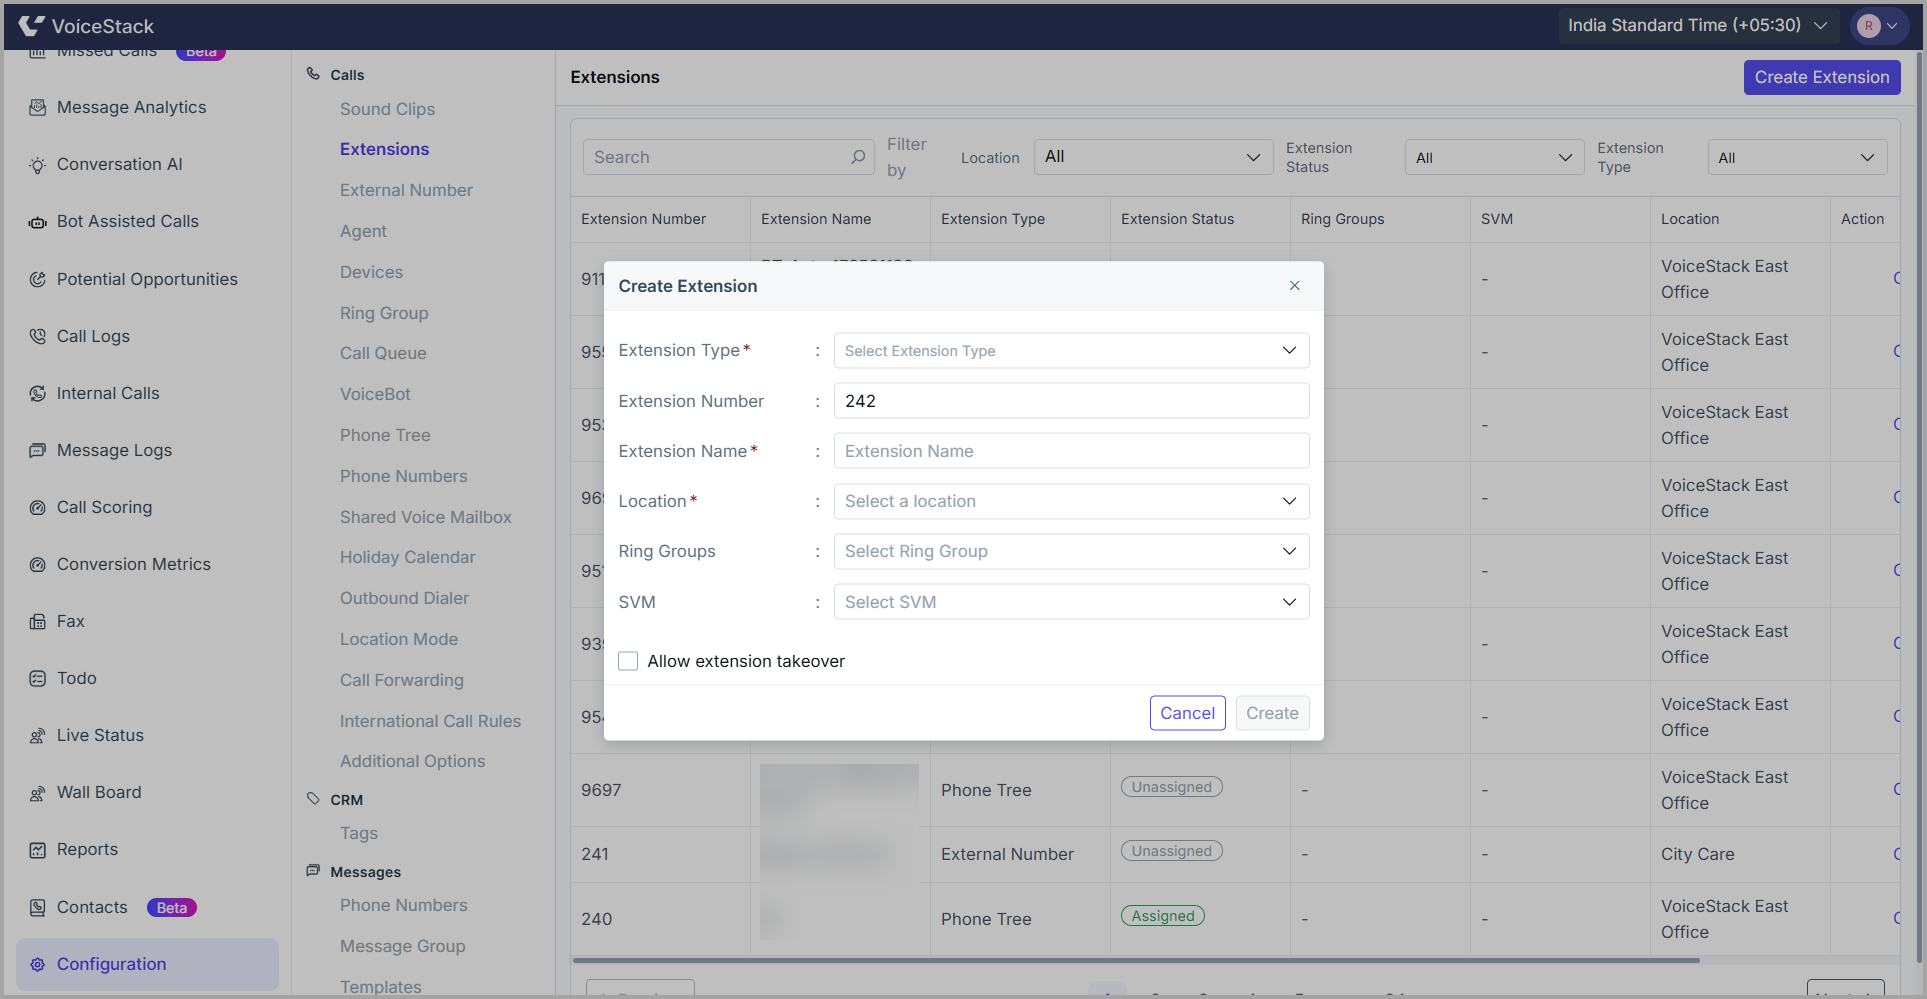Go to Ring Group settings
The width and height of the screenshot is (1927, 999).
(384, 313)
